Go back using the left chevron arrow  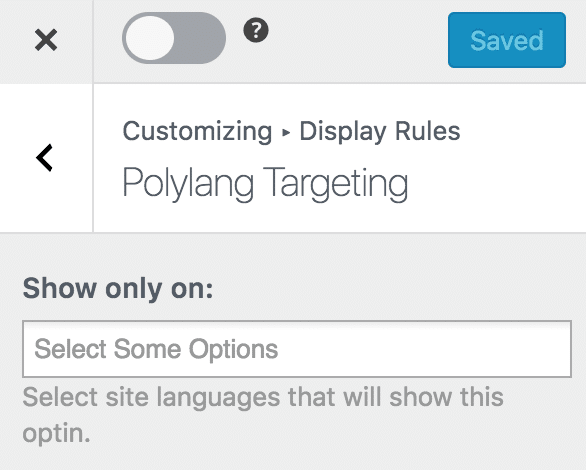pos(45,158)
